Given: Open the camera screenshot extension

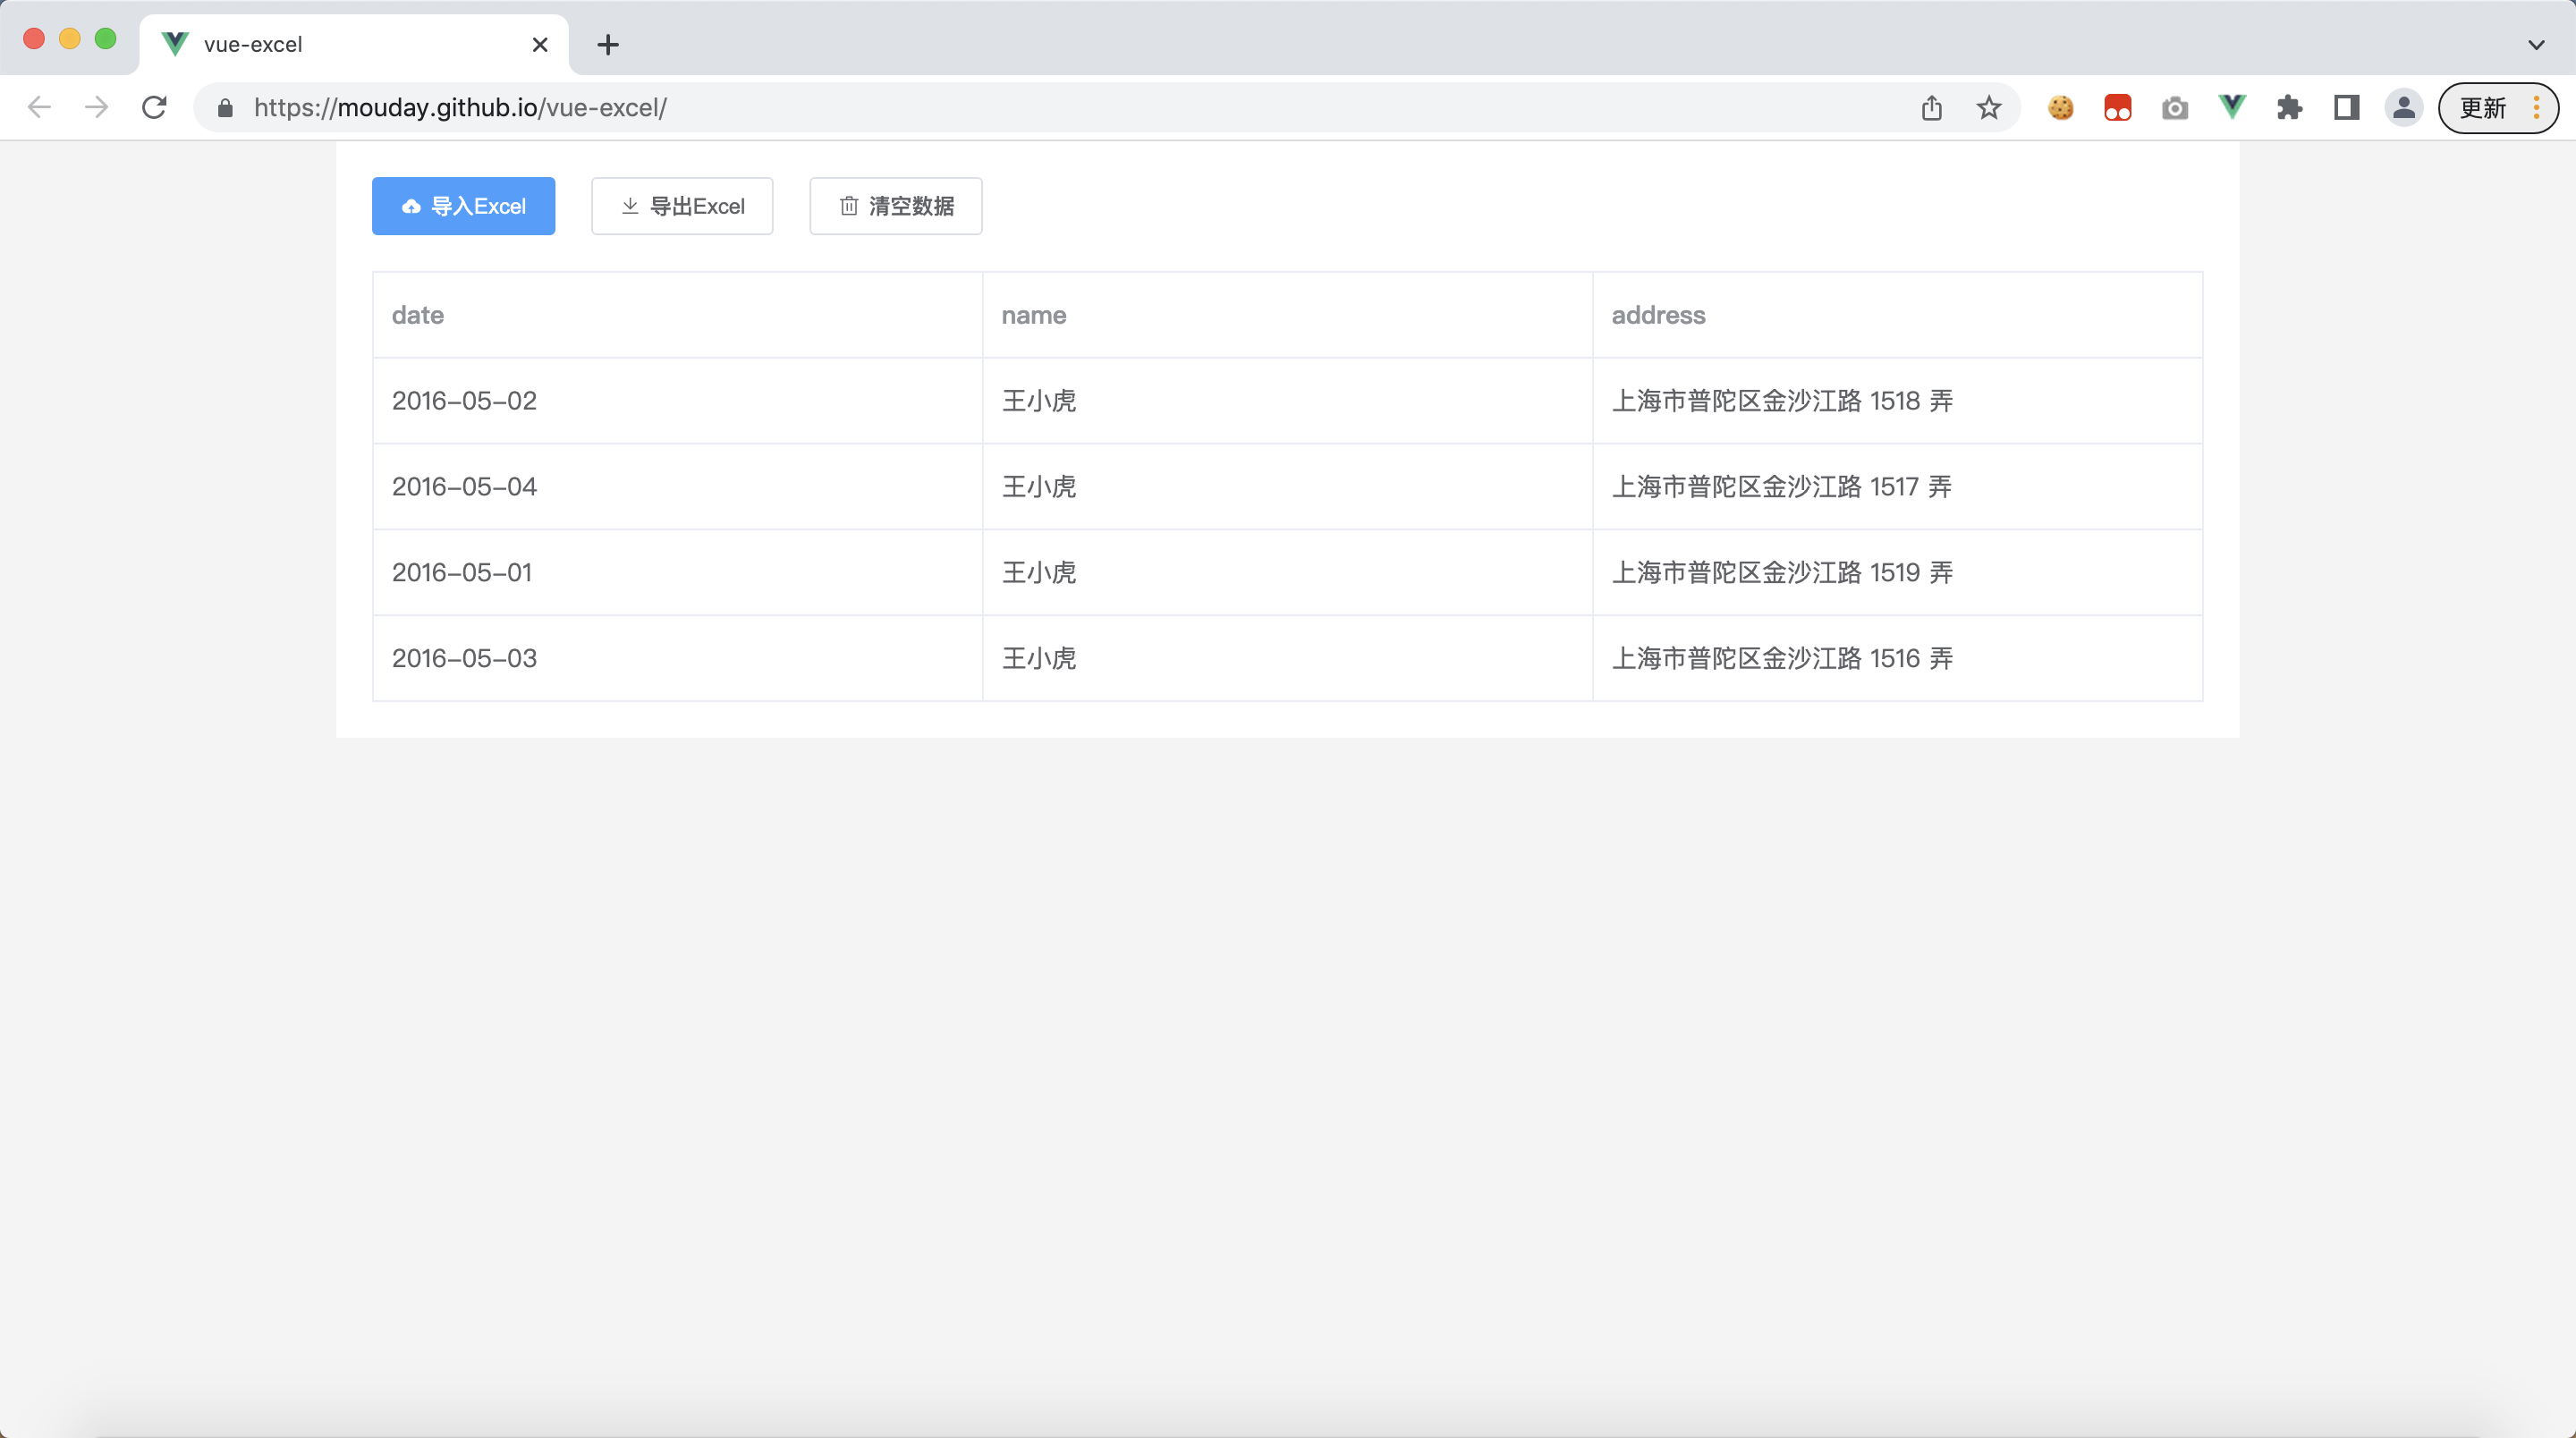Looking at the screenshot, I should pyautogui.click(x=2175, y=107).
